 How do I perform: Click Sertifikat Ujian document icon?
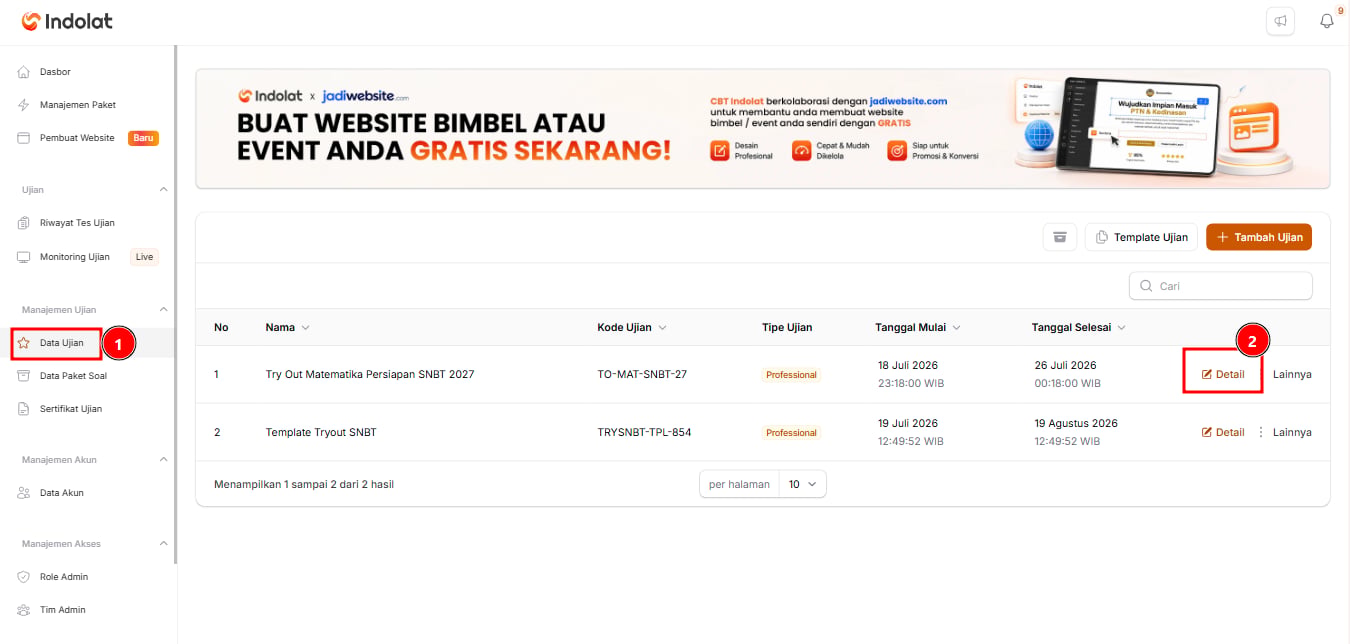(24, 409)
